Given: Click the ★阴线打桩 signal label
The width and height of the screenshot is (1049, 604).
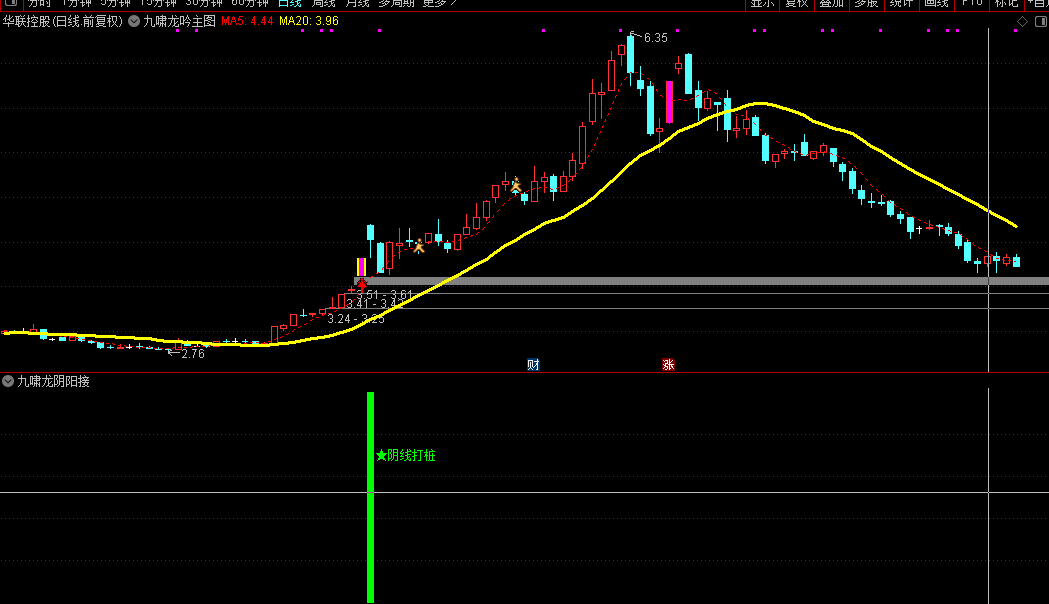Looking at the screenshot, I should [405, 456].
